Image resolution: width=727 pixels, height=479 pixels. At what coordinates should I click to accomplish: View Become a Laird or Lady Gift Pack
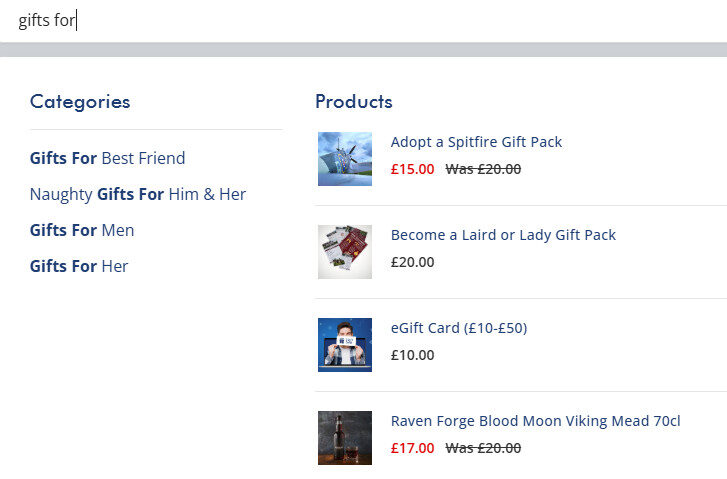(x=503, y=235)
